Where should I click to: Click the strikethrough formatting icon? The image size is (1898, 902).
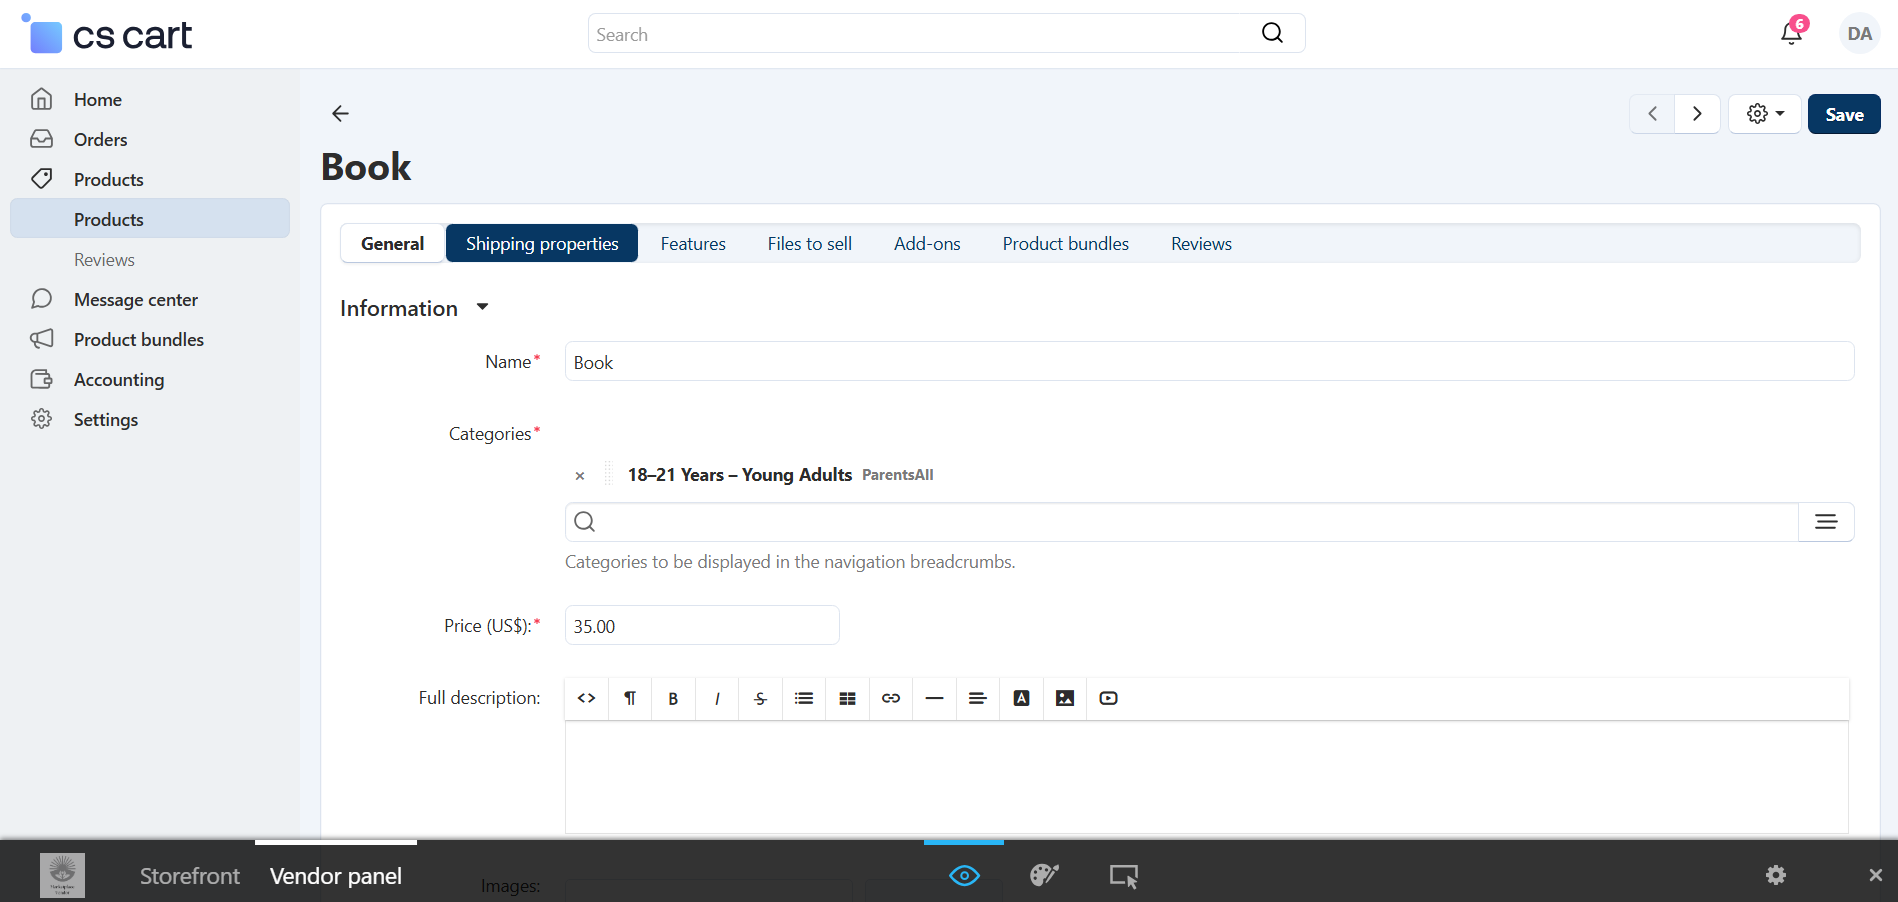pos(760,699)
